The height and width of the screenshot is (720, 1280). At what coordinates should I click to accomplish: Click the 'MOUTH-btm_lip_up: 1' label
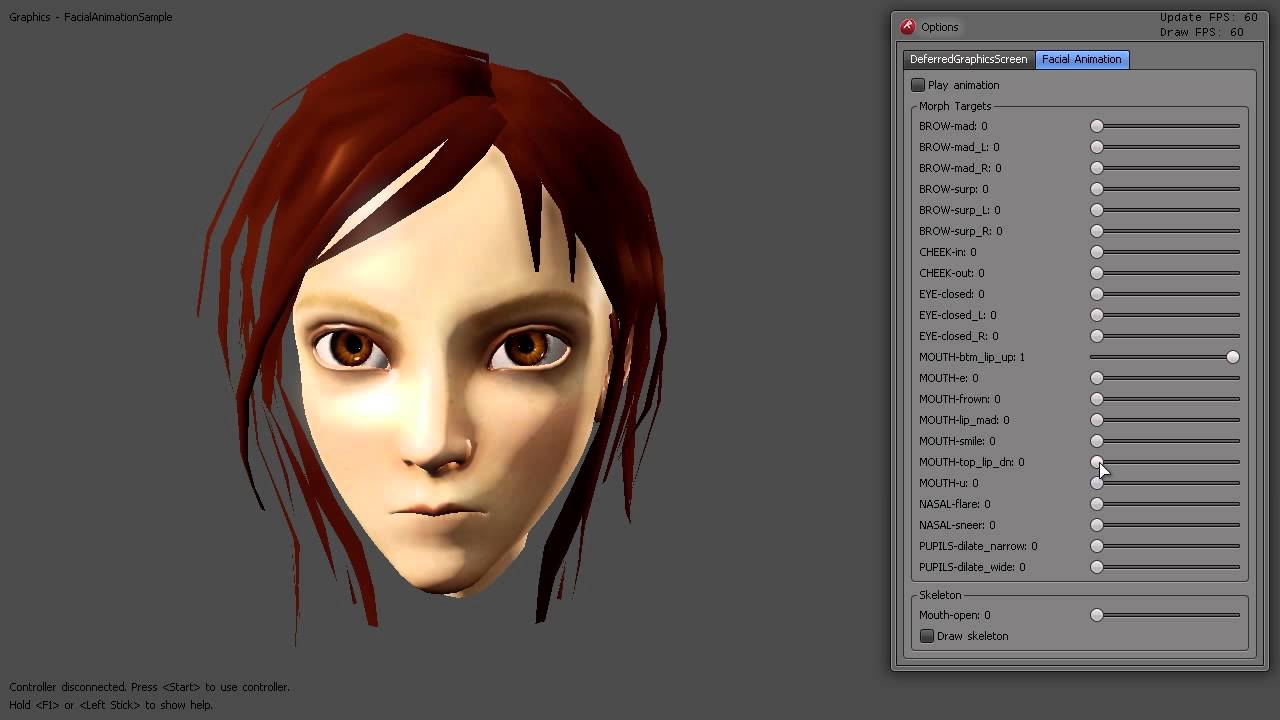(x=972, y=357)
